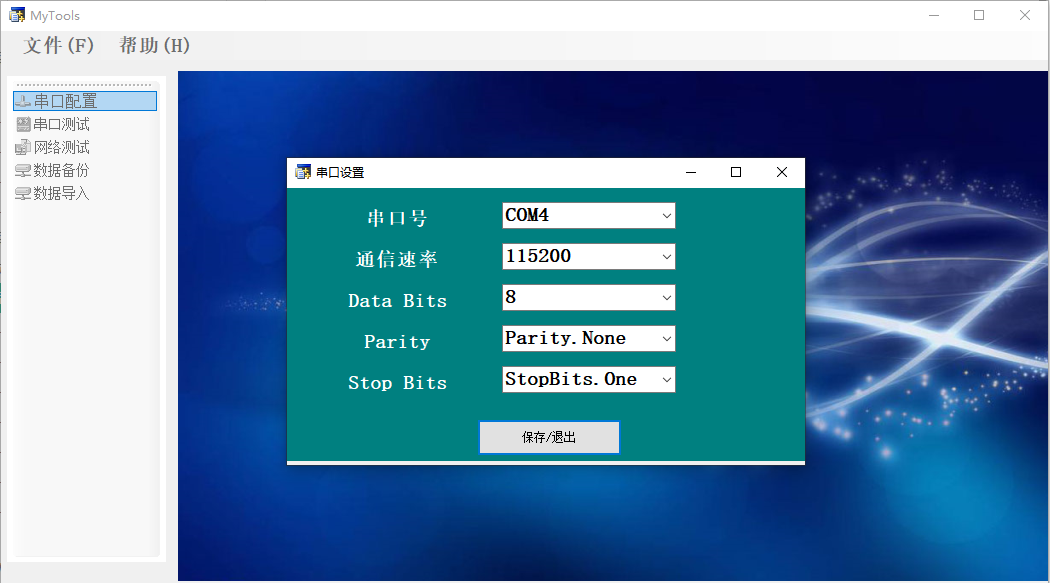Open the 通信速率 baud rate dropdown

pos(665,256)
